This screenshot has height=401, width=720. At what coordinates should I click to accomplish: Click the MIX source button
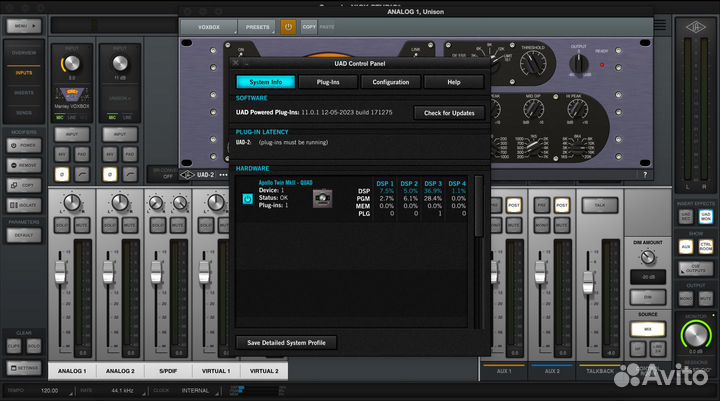648,329
